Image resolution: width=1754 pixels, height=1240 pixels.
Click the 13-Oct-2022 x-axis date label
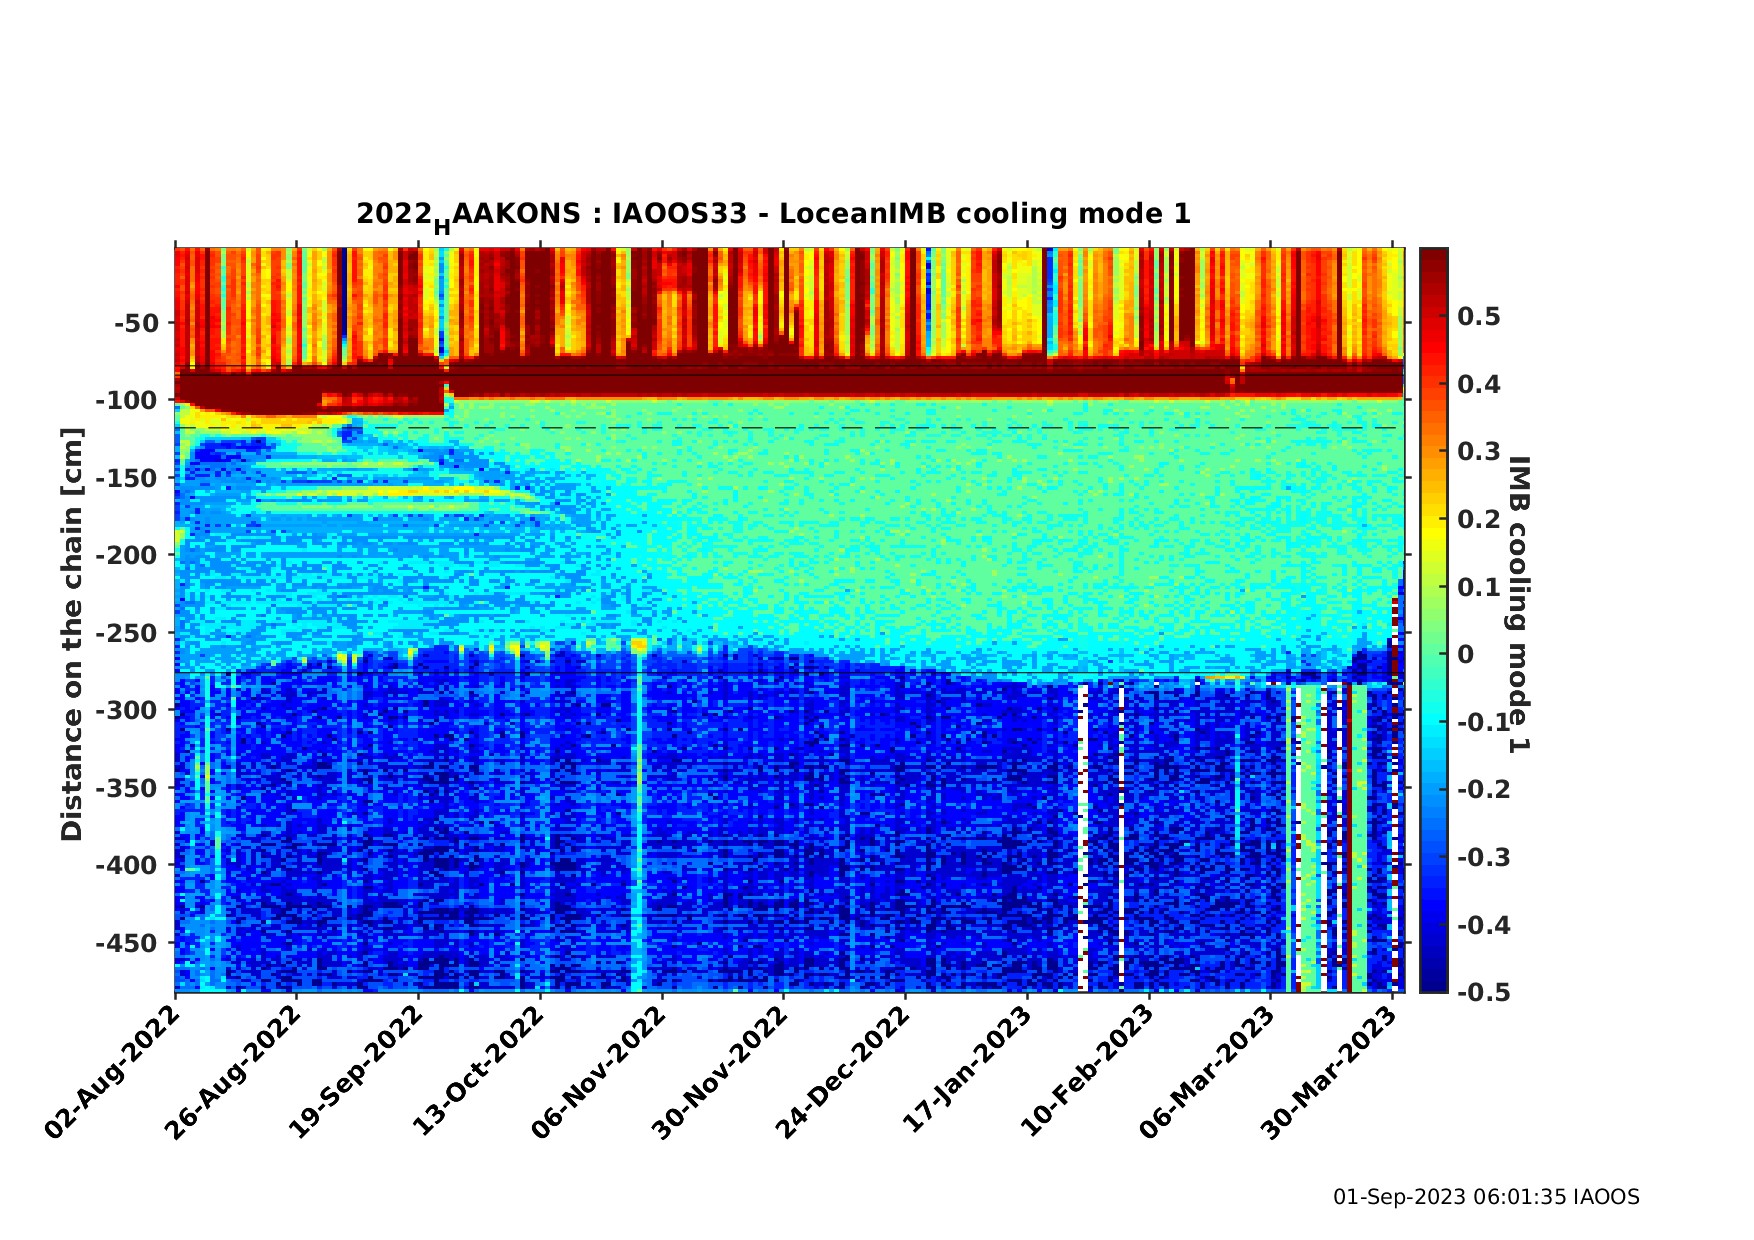click(x=480, y=1072)
